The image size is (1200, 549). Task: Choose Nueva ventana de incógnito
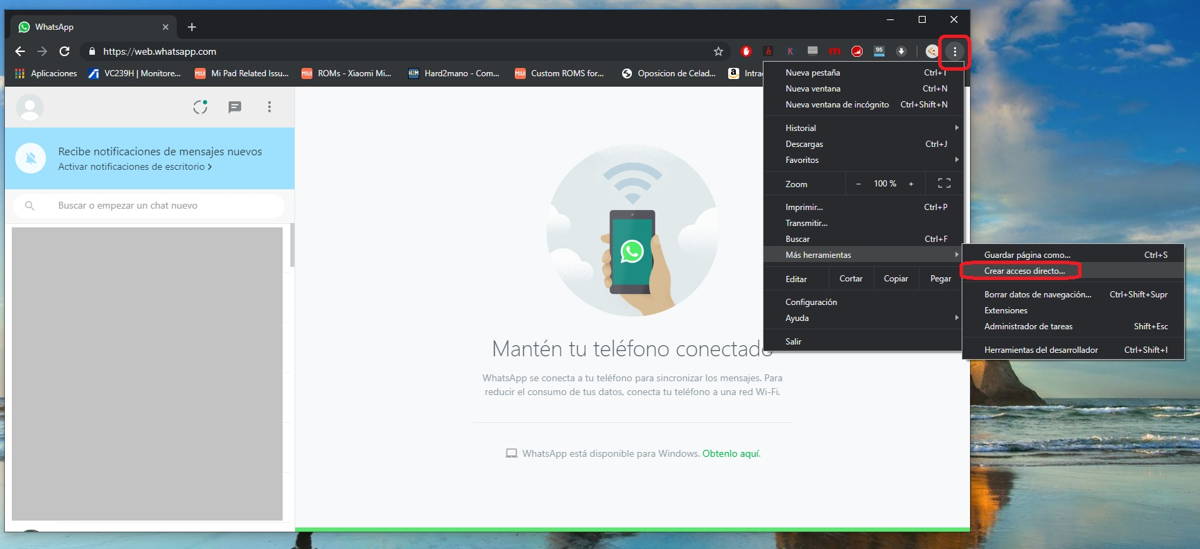pos(837,104)
